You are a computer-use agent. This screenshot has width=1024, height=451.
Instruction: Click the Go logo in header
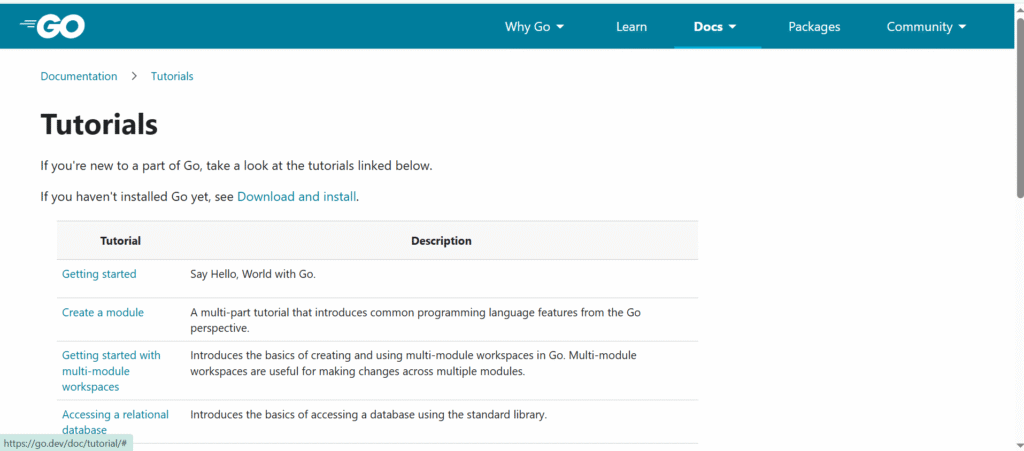pos(52,27)
